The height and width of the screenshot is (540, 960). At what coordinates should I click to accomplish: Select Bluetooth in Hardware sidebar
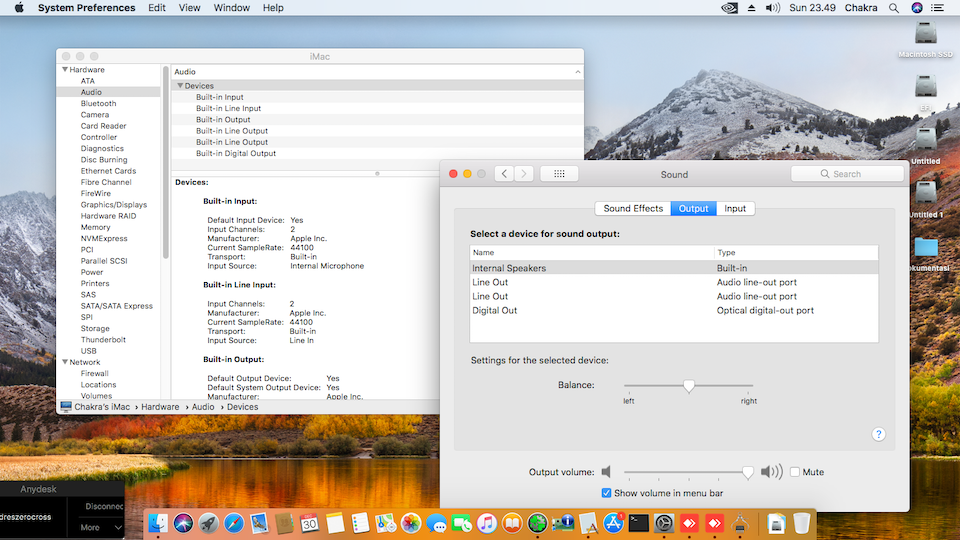[98, 103]
